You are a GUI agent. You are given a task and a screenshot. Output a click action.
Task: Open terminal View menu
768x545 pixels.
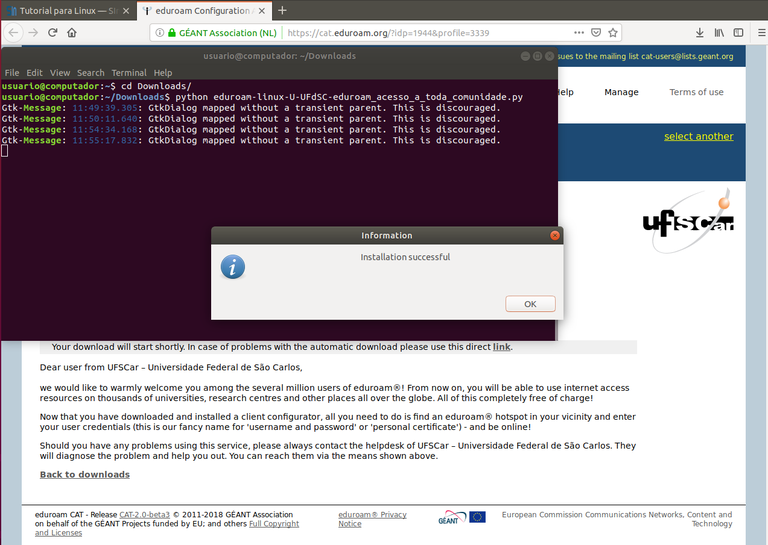click(60, 73)
